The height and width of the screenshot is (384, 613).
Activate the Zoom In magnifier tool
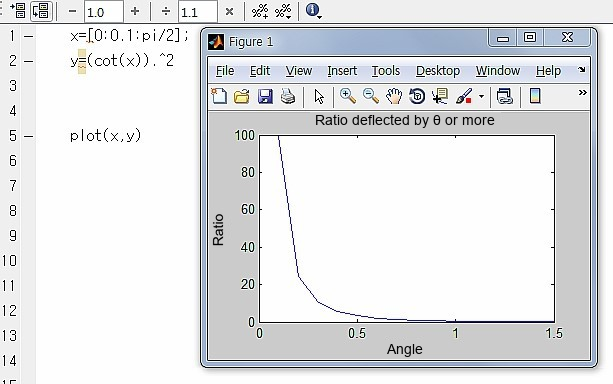pyautogui.click(x=348, y=96)
